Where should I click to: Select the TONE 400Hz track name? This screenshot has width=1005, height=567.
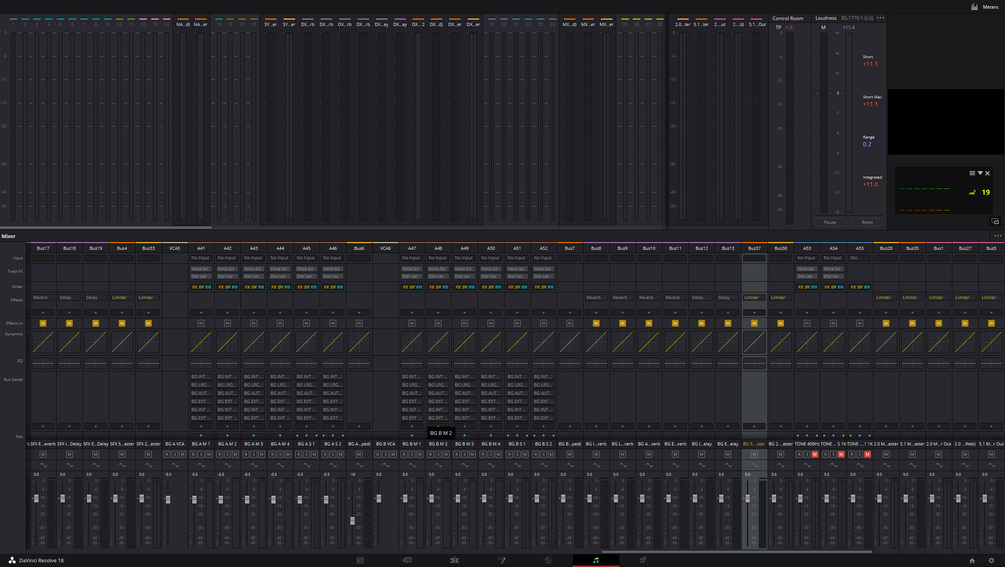pyautogui.click(x=806, y=443)
